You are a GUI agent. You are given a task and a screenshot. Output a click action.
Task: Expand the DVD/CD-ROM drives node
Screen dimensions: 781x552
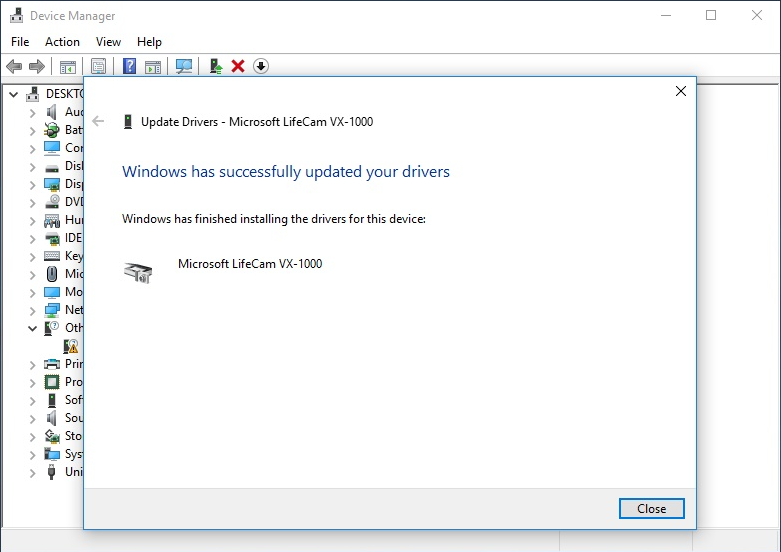click(32, 203)
